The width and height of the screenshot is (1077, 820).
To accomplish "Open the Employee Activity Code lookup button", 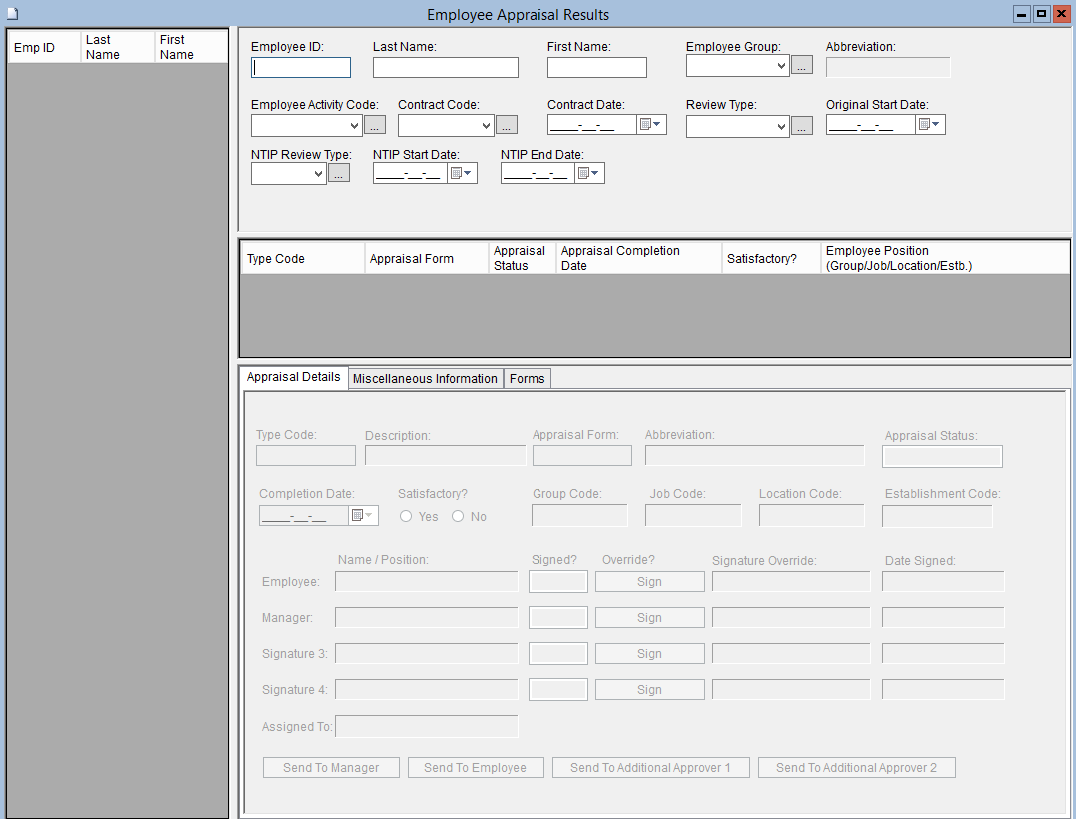I will (x=374, y=125).
